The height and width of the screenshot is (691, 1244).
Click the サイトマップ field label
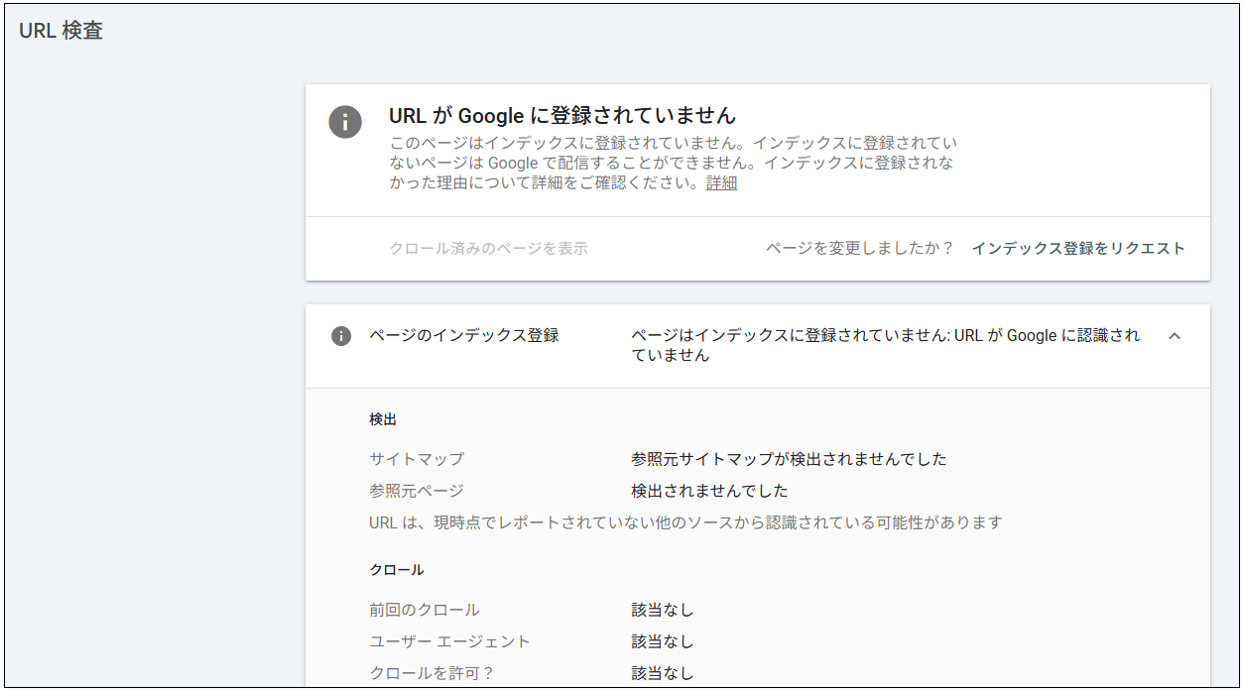(x=416, y=459)
